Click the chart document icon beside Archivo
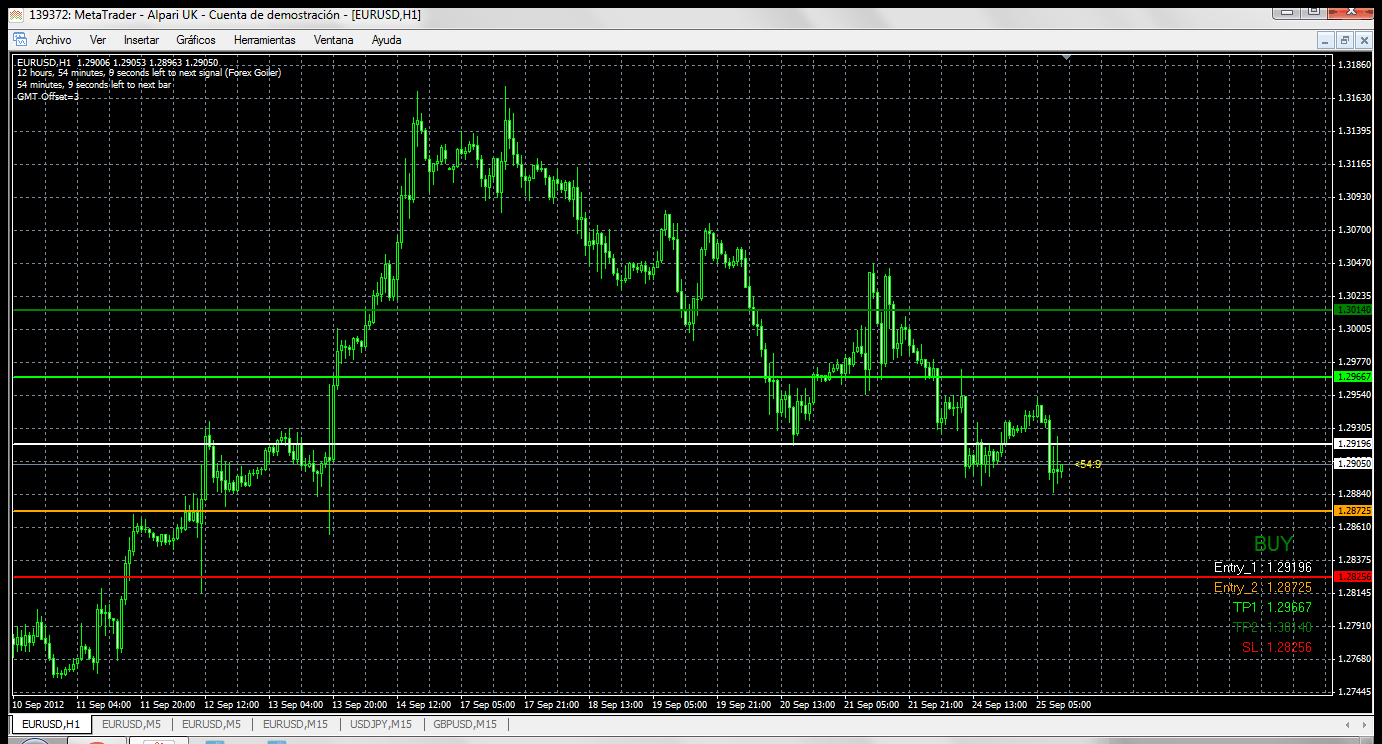Viewport: 1382px width, 744px height. pos(19,40)
